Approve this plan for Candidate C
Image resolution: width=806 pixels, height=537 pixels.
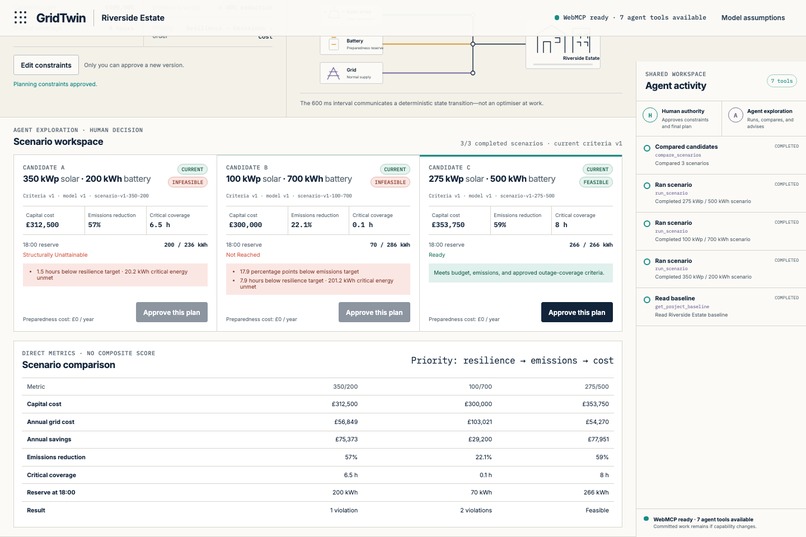pos(577,312)
